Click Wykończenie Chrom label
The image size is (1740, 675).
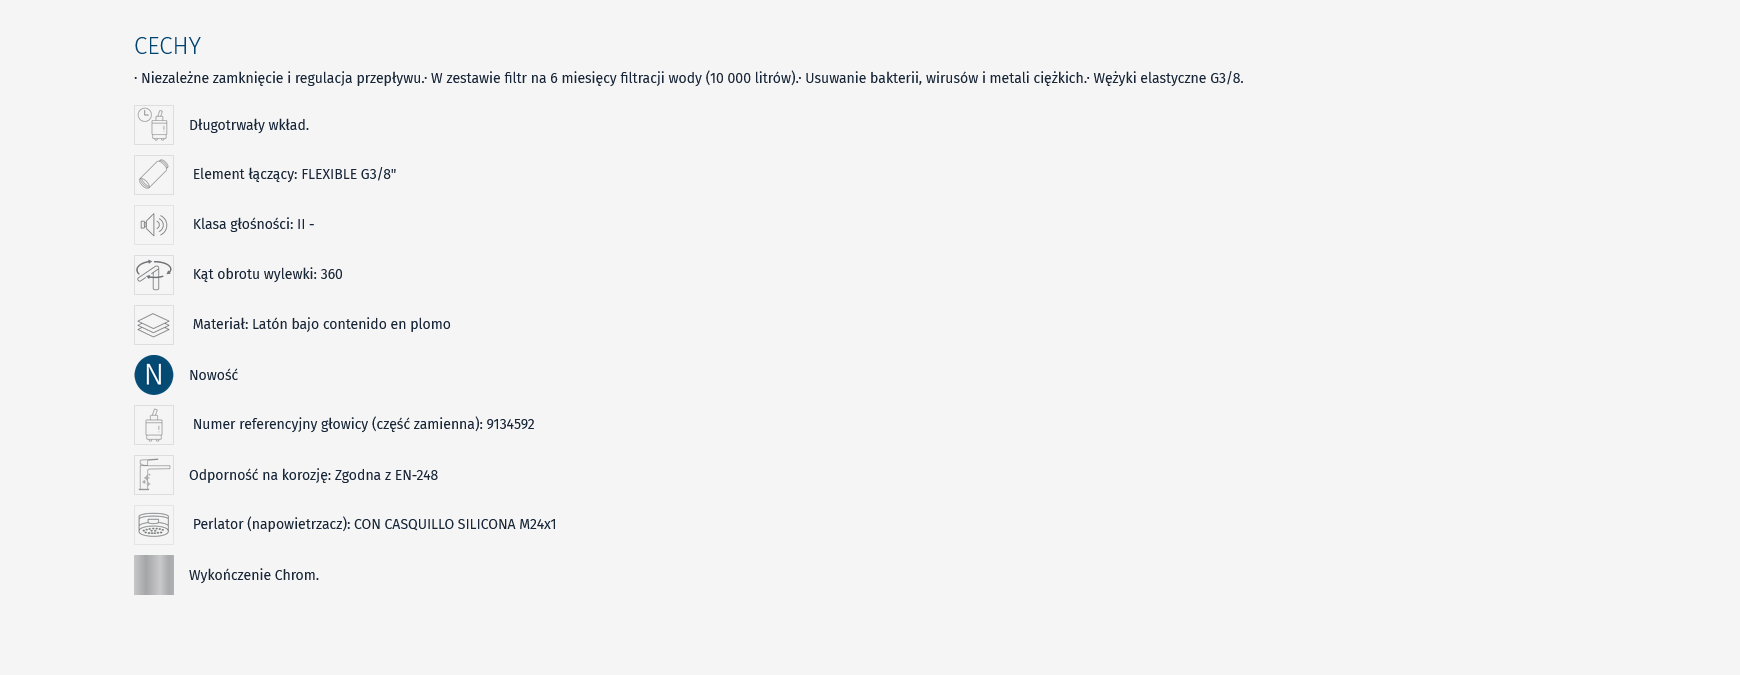coord(254,575)
